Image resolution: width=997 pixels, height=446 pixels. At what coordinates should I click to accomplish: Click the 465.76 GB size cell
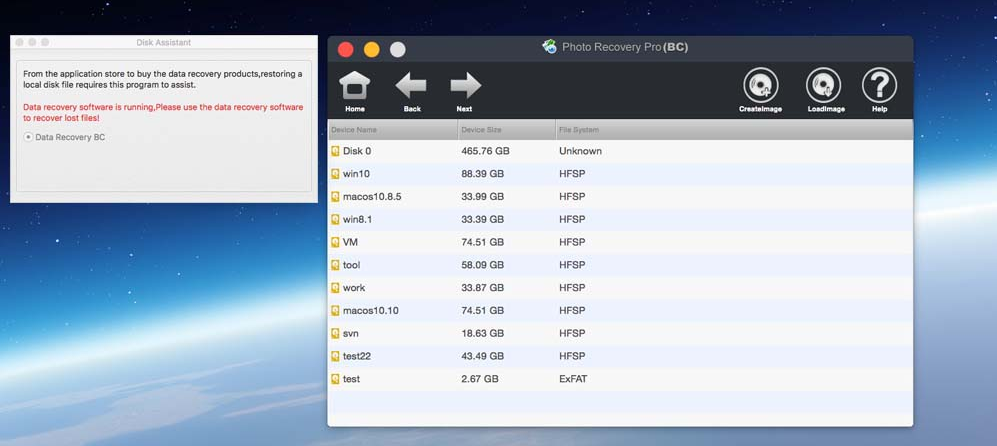485,151
